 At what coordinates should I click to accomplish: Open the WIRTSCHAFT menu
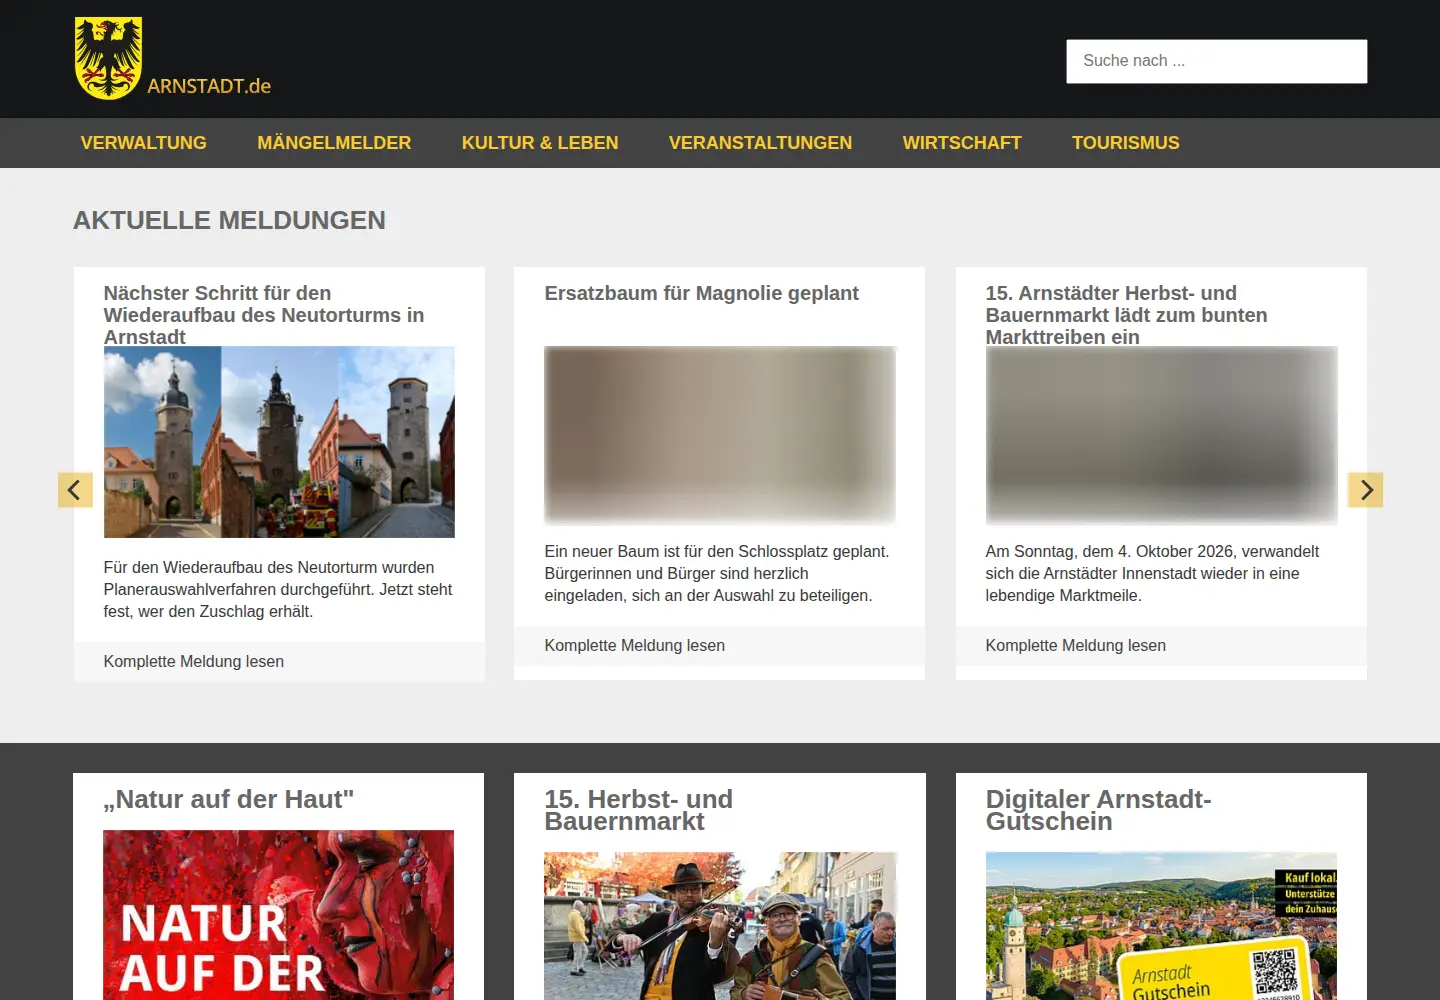pos(962,143)
